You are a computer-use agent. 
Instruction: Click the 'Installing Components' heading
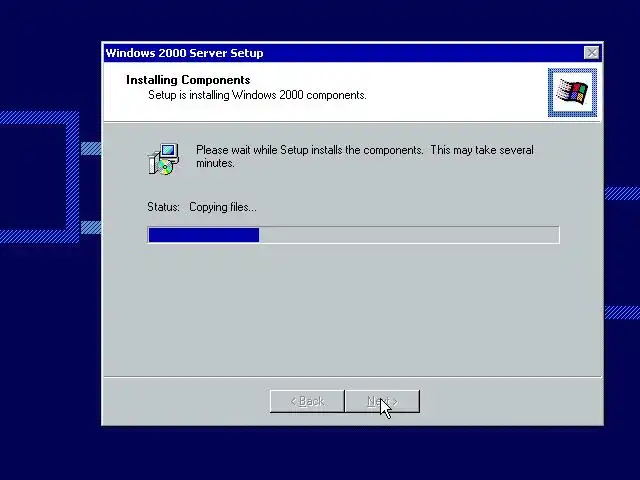coord(188,80)
